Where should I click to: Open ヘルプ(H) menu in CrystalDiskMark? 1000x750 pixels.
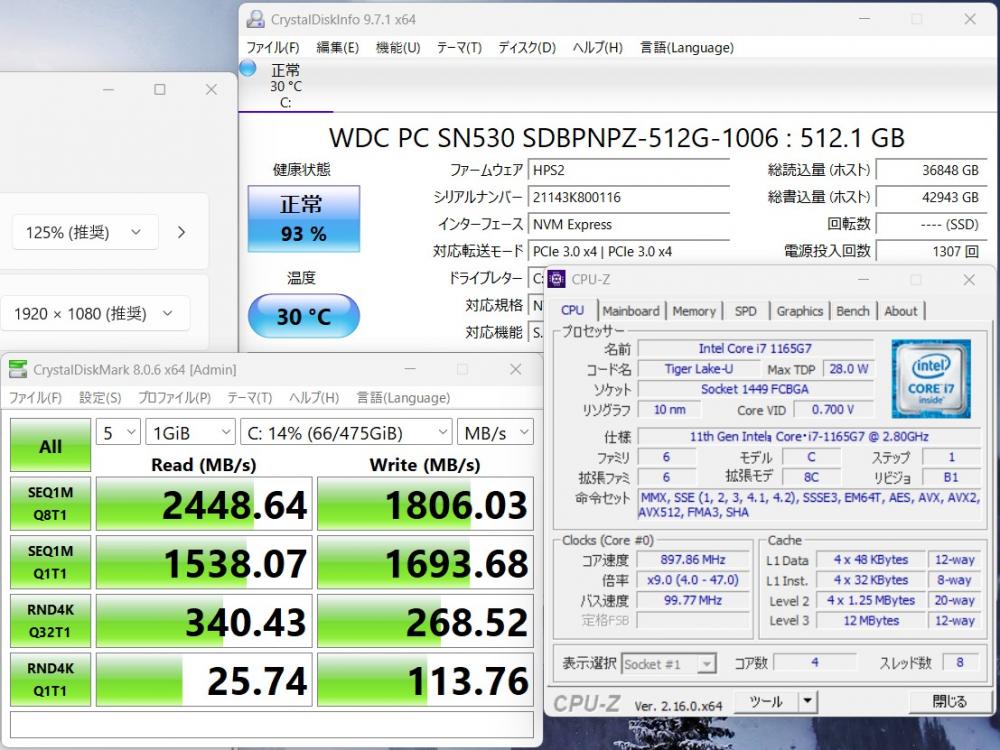click(314, 397)
